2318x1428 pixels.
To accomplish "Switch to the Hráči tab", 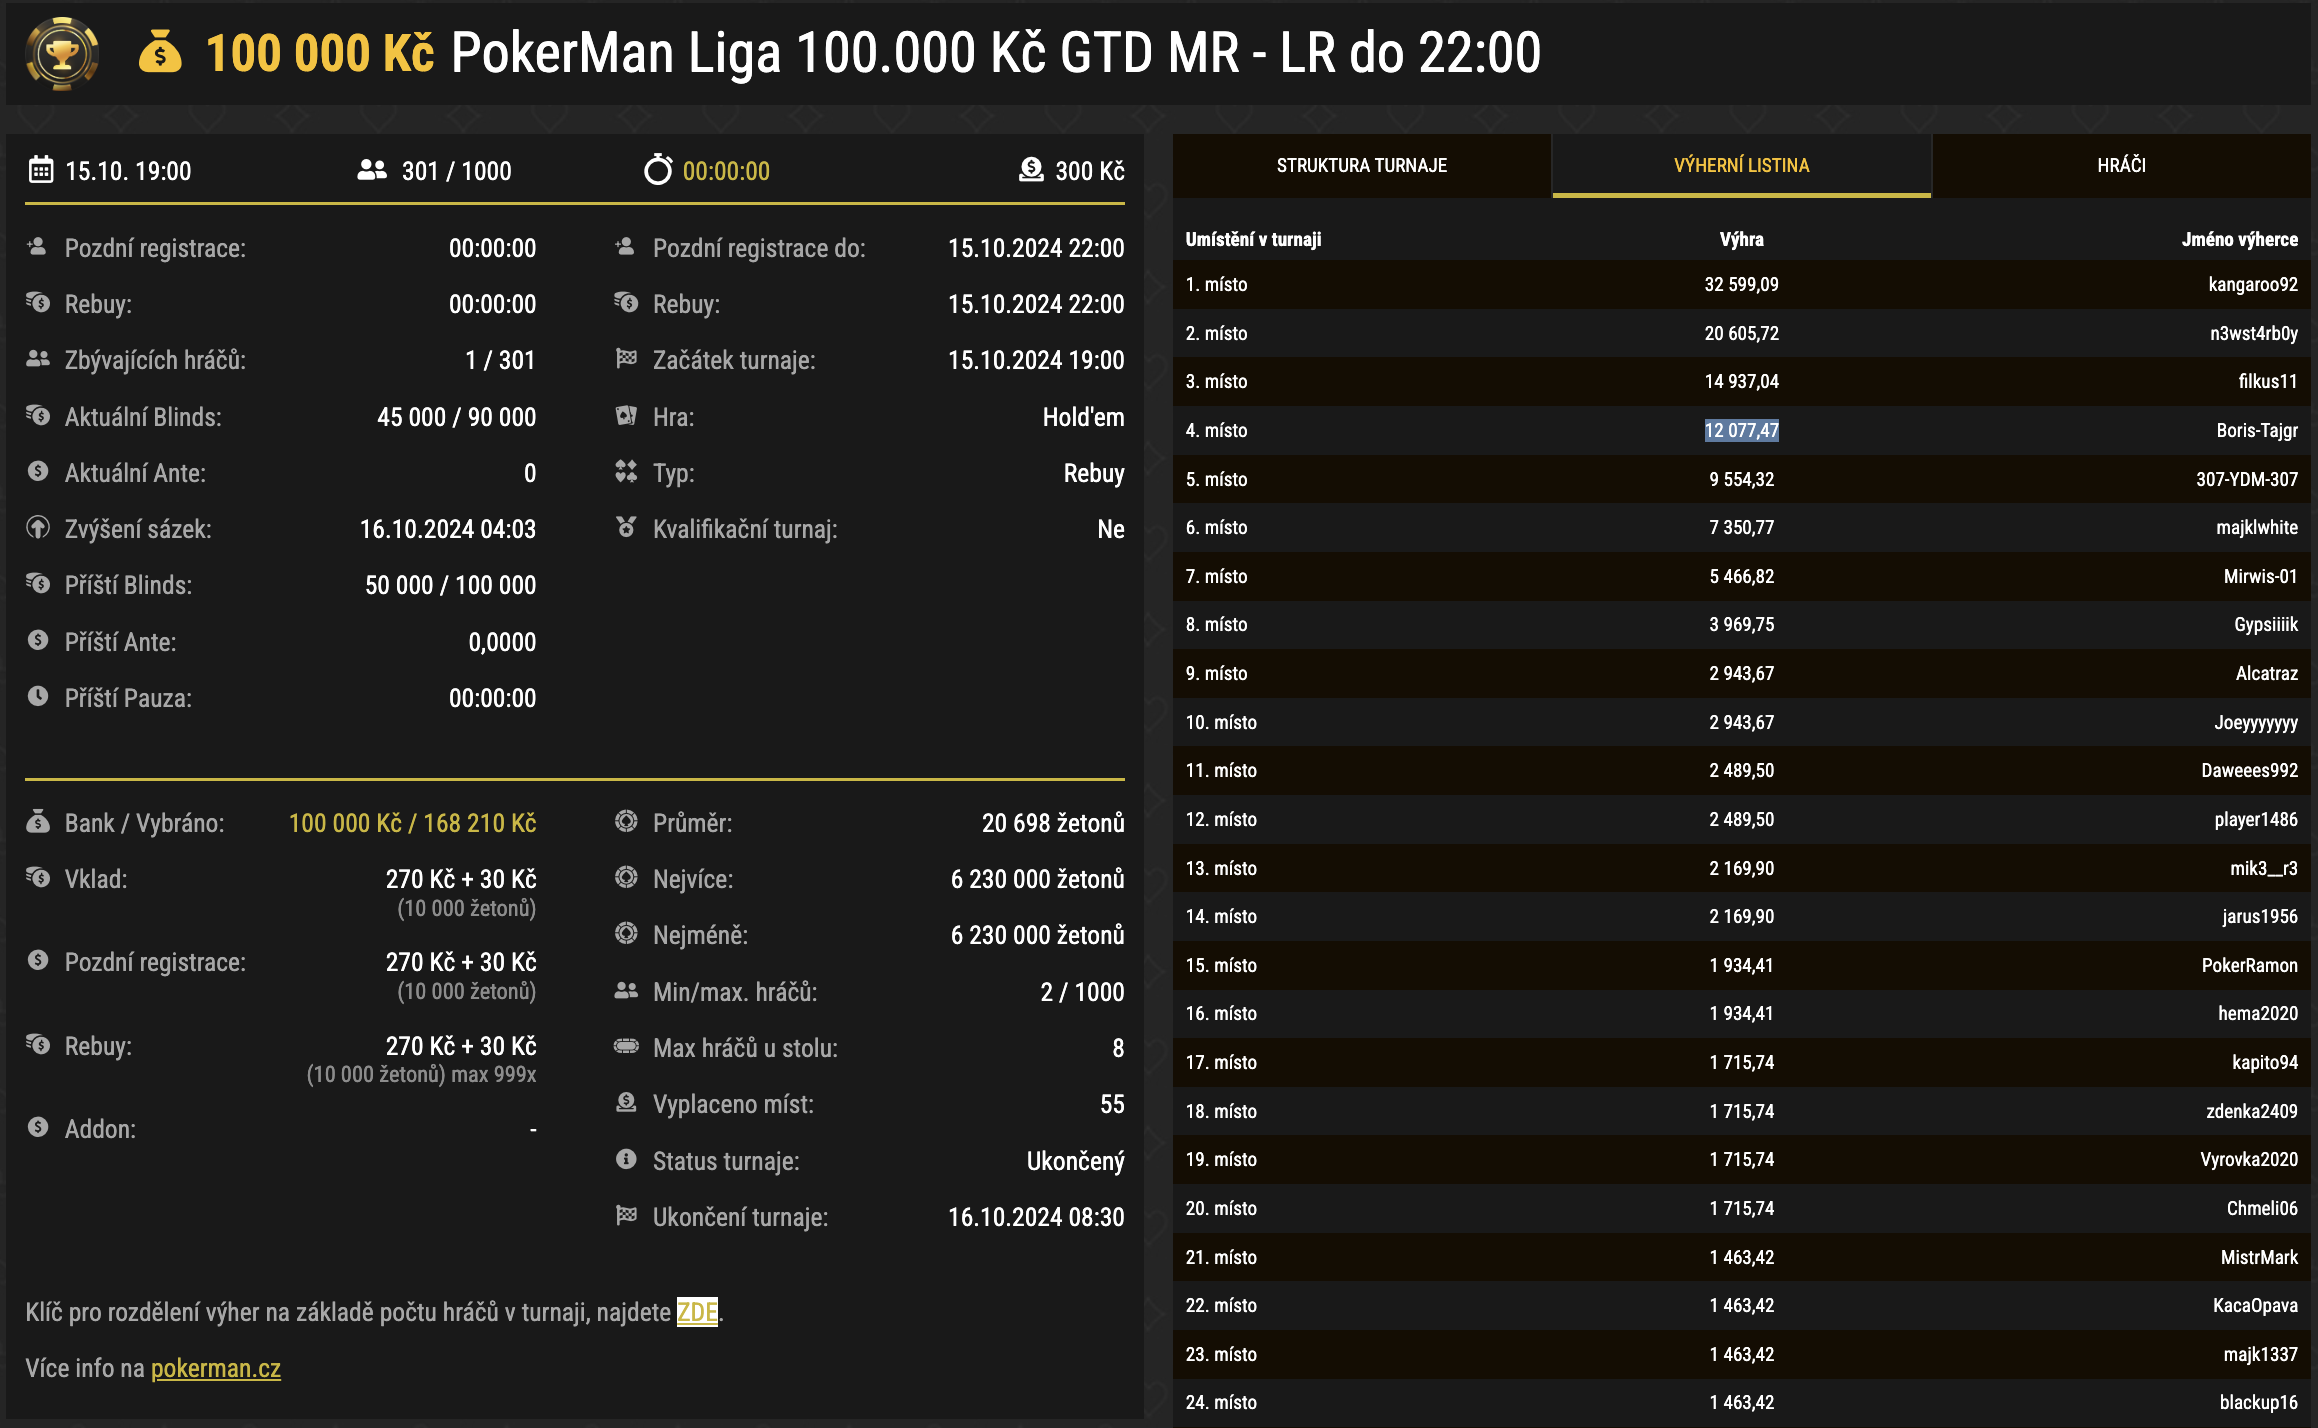I will click(2121, 165).
